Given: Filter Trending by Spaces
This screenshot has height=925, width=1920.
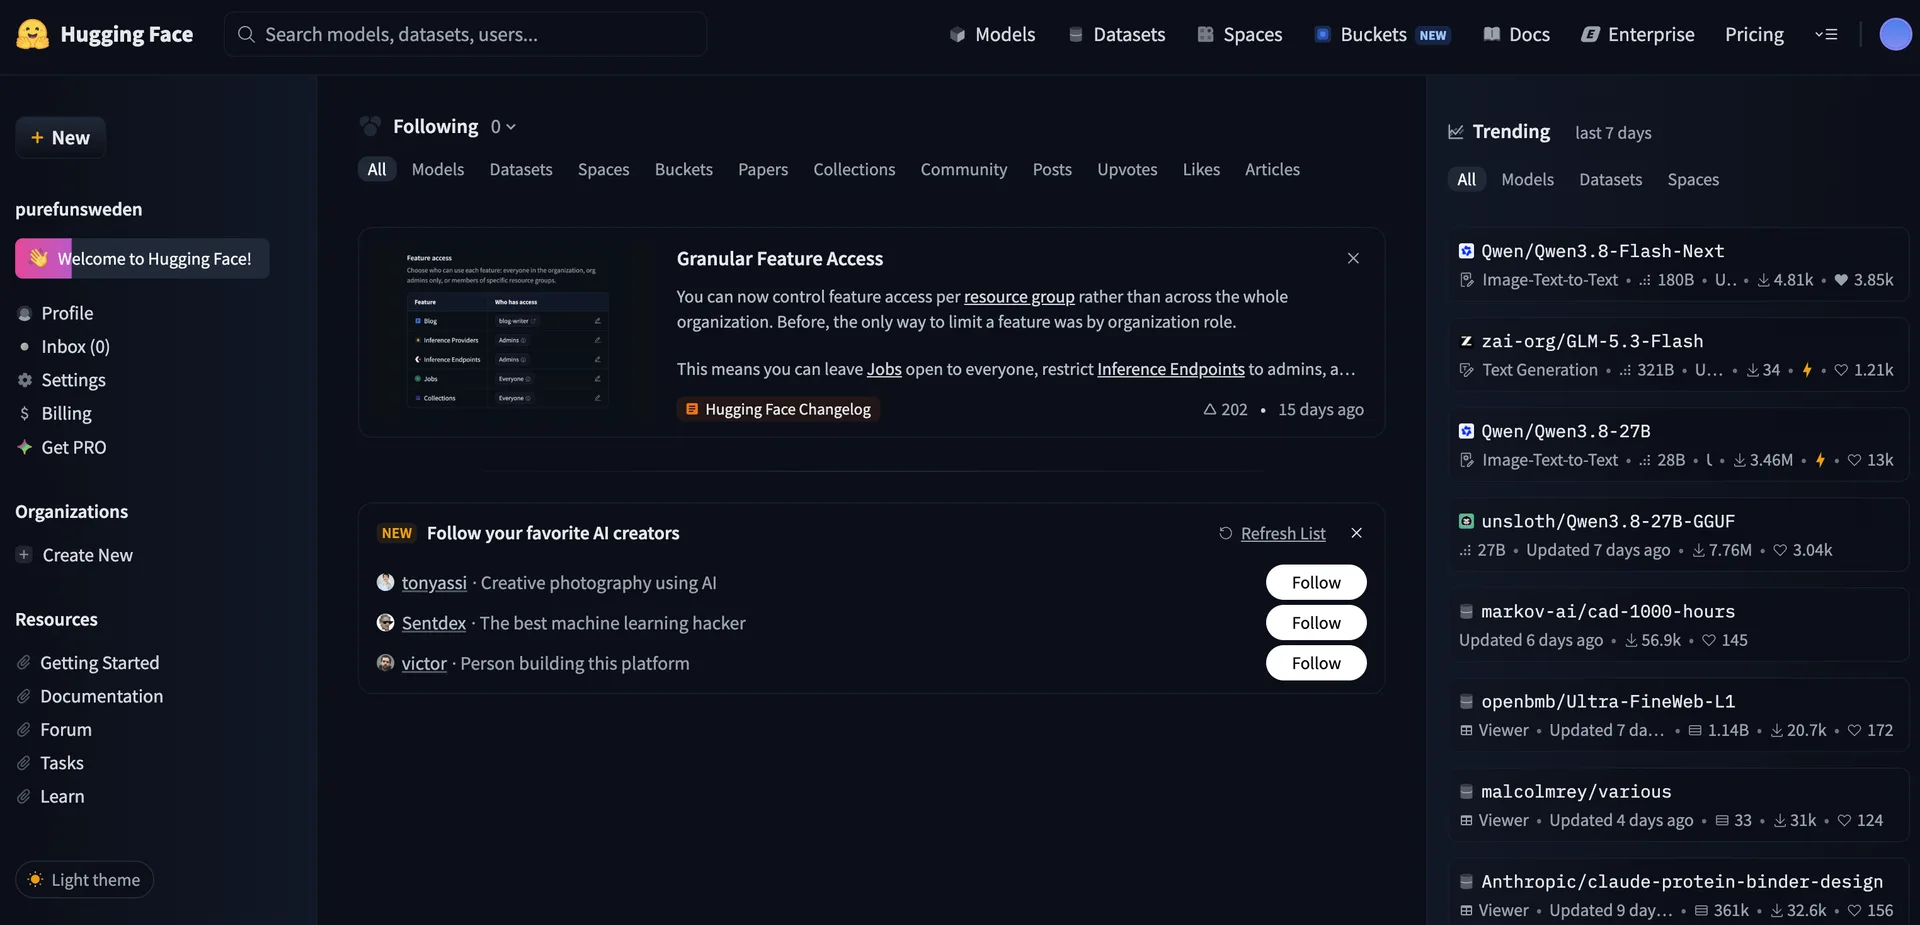Looking at the screenshot, I should pos(1693,179).
